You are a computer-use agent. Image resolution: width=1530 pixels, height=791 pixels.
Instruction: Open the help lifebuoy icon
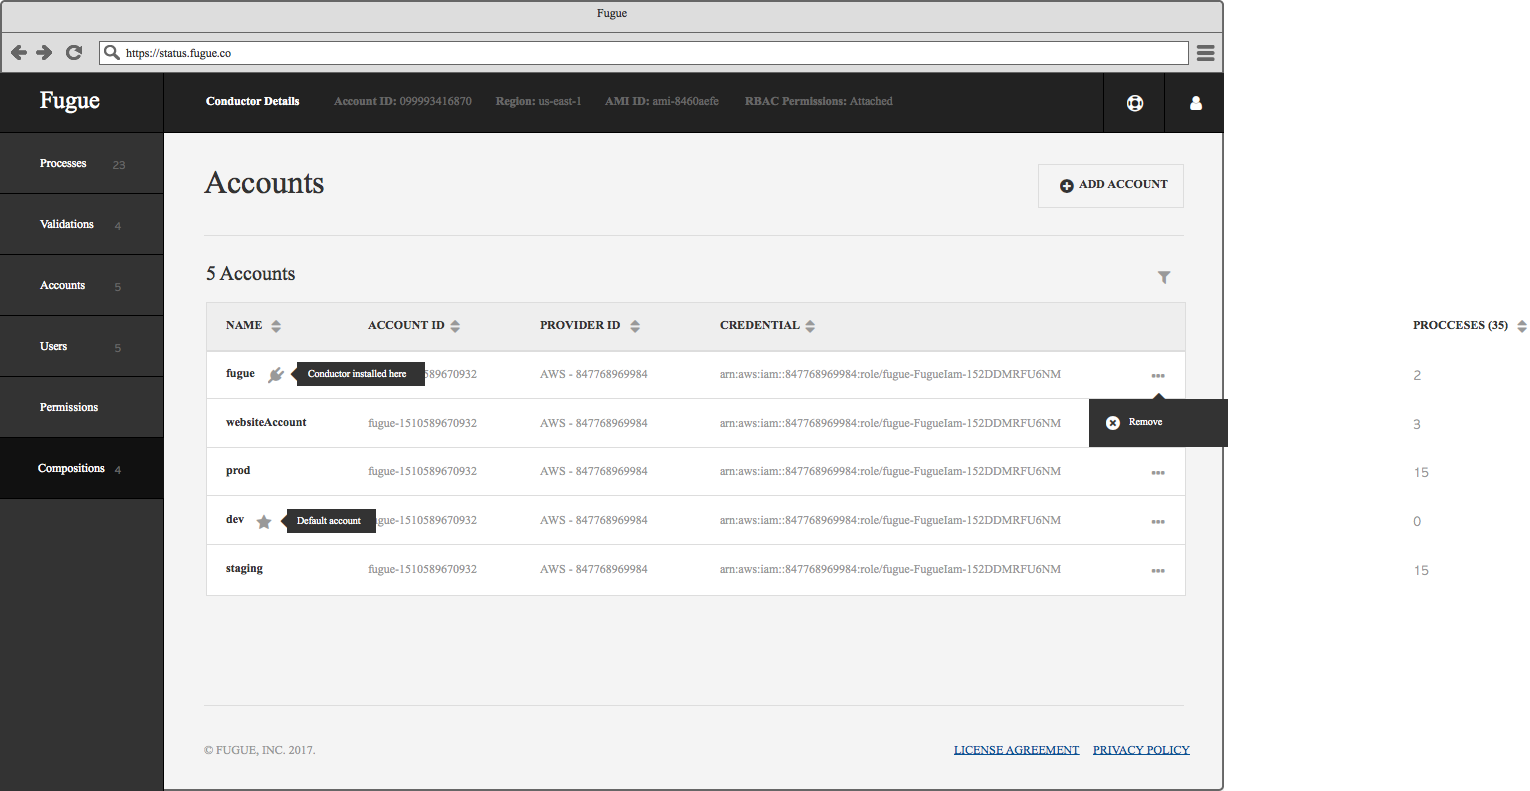1135,103
